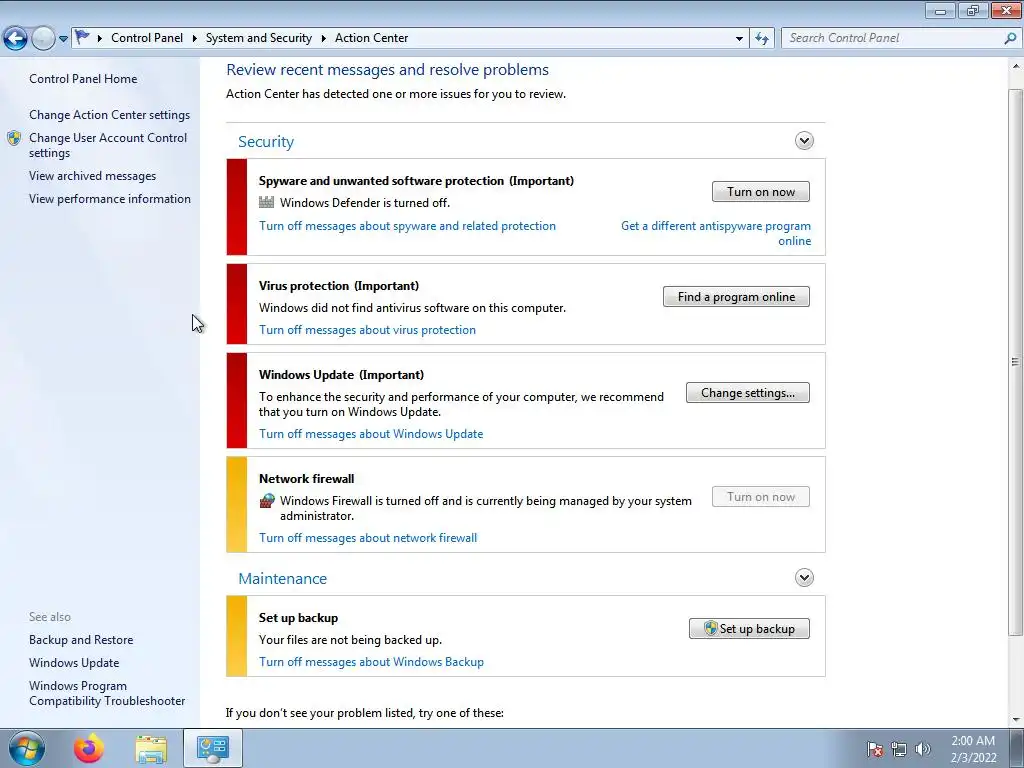Screen dimensions: 1024x768
Task: Collapse the Maintenance section chevron
Action: 804,577
